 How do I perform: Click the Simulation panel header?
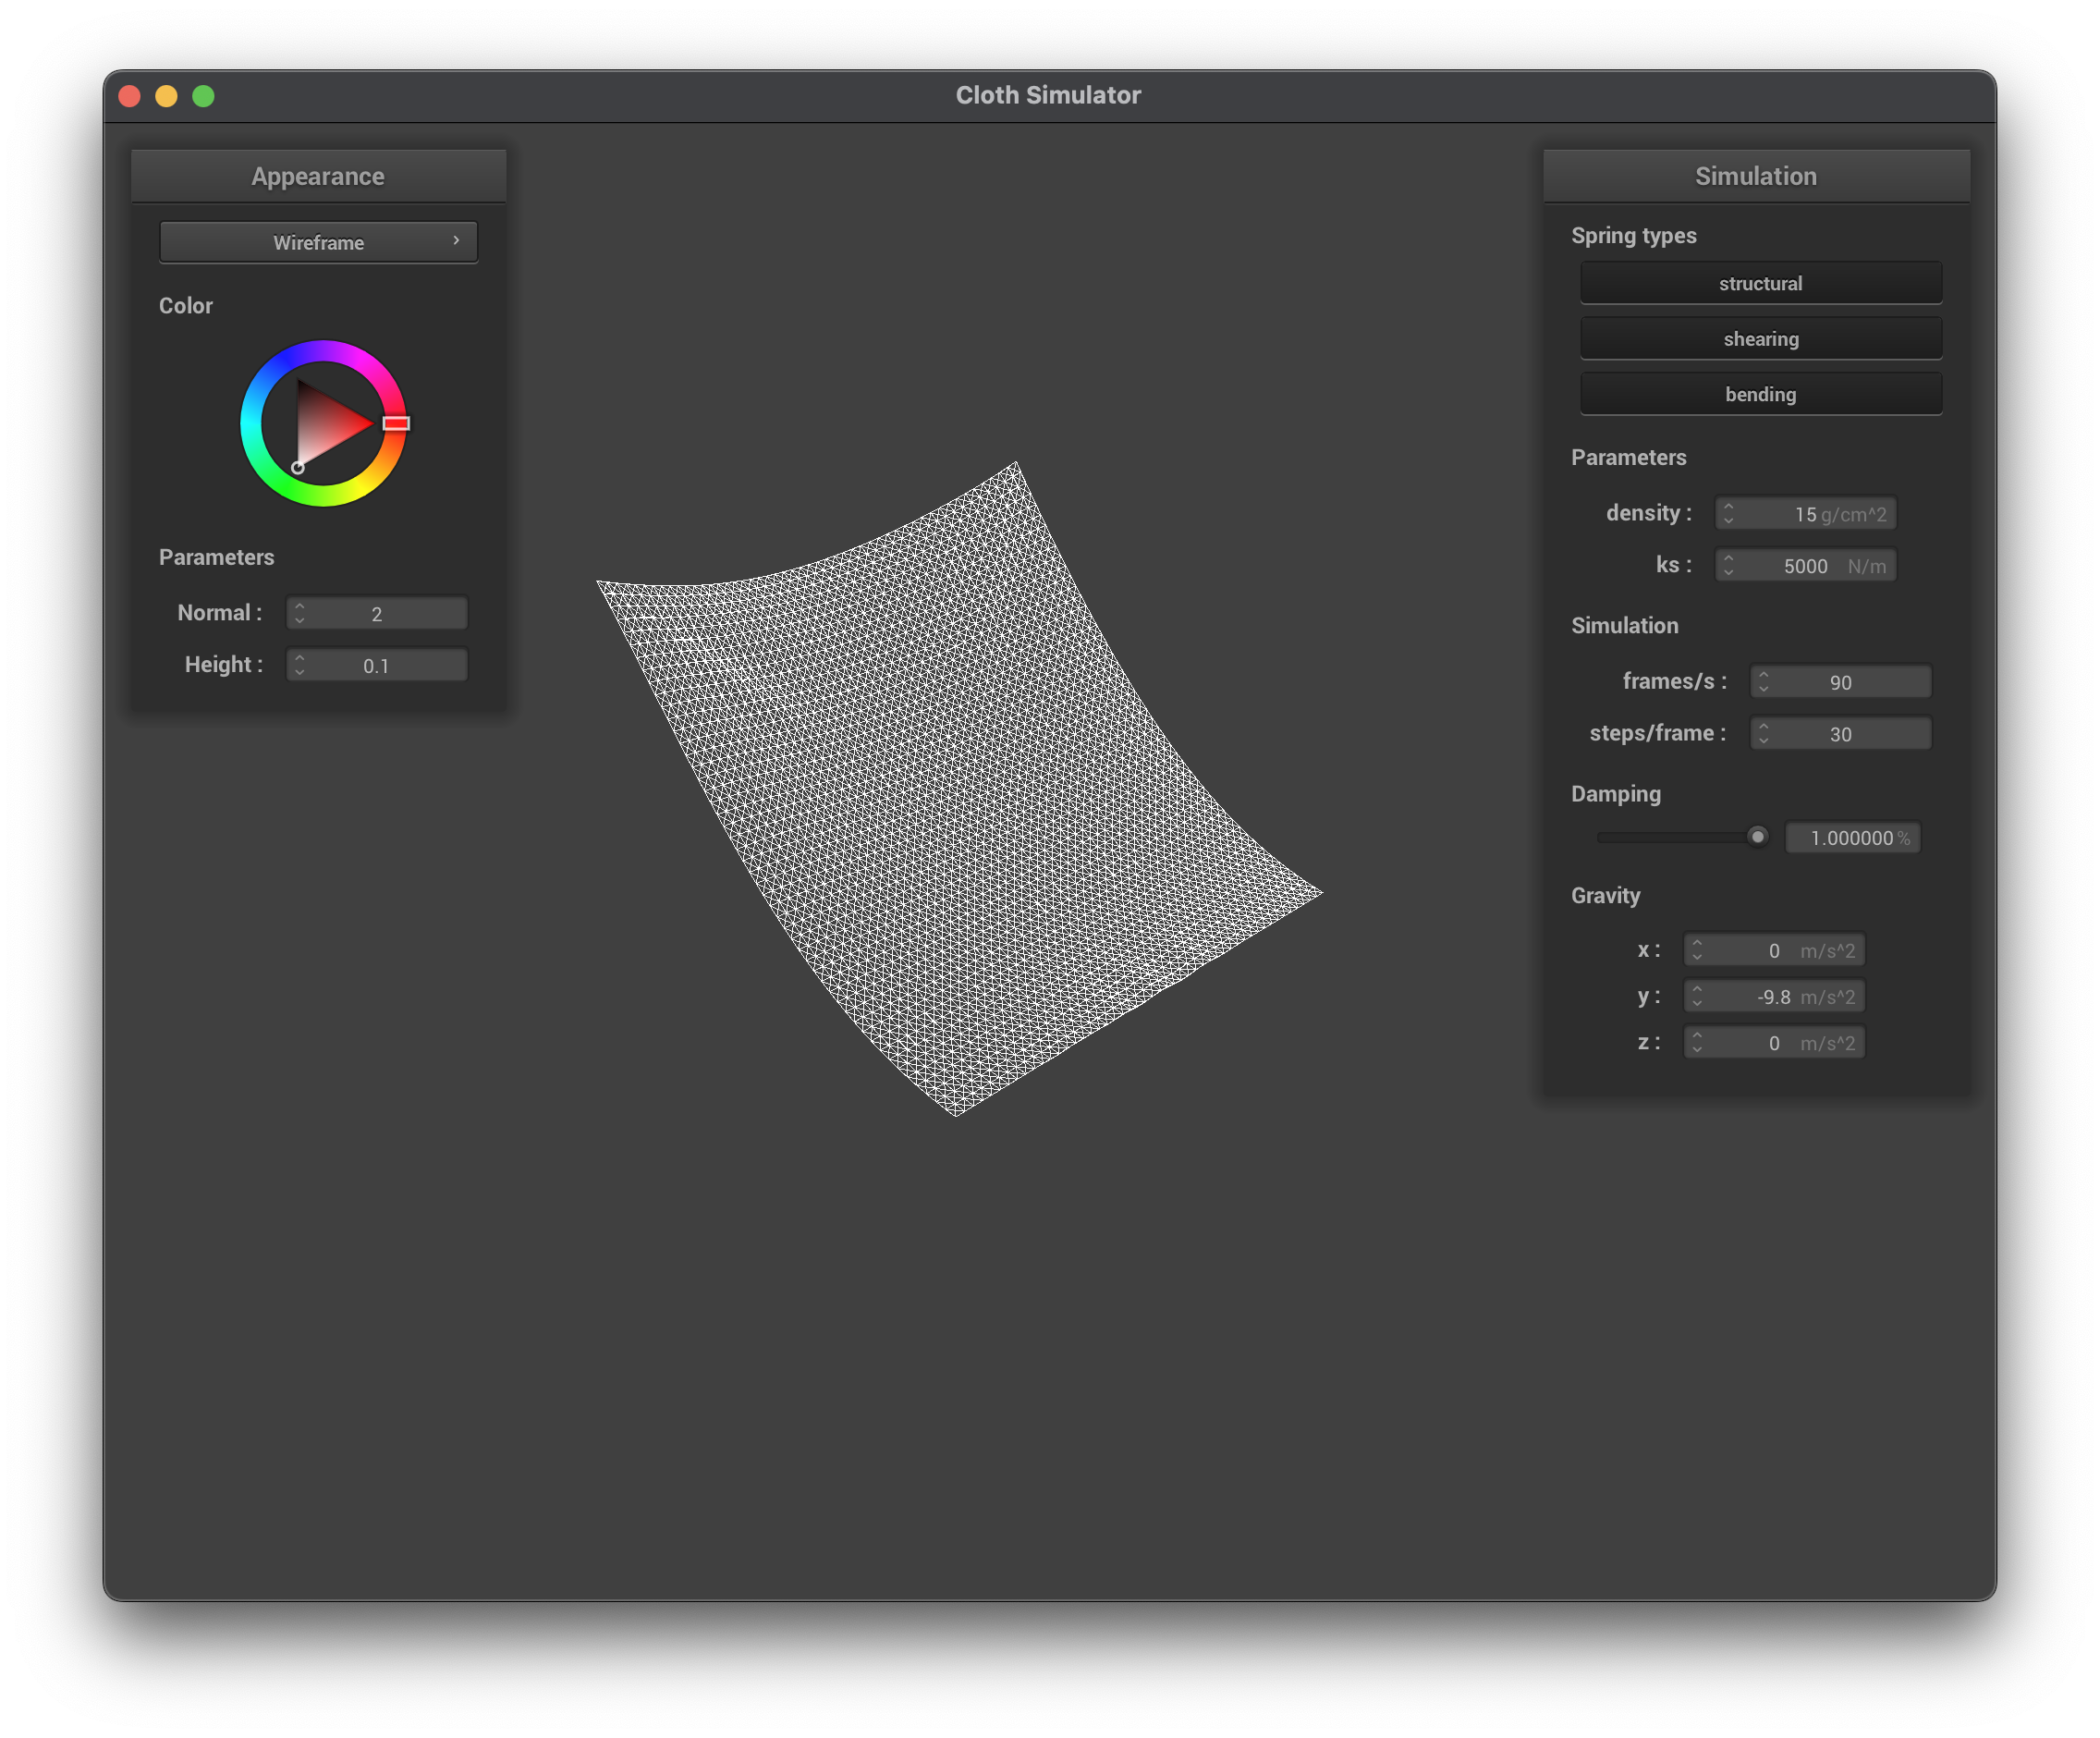click(1755, 176)
